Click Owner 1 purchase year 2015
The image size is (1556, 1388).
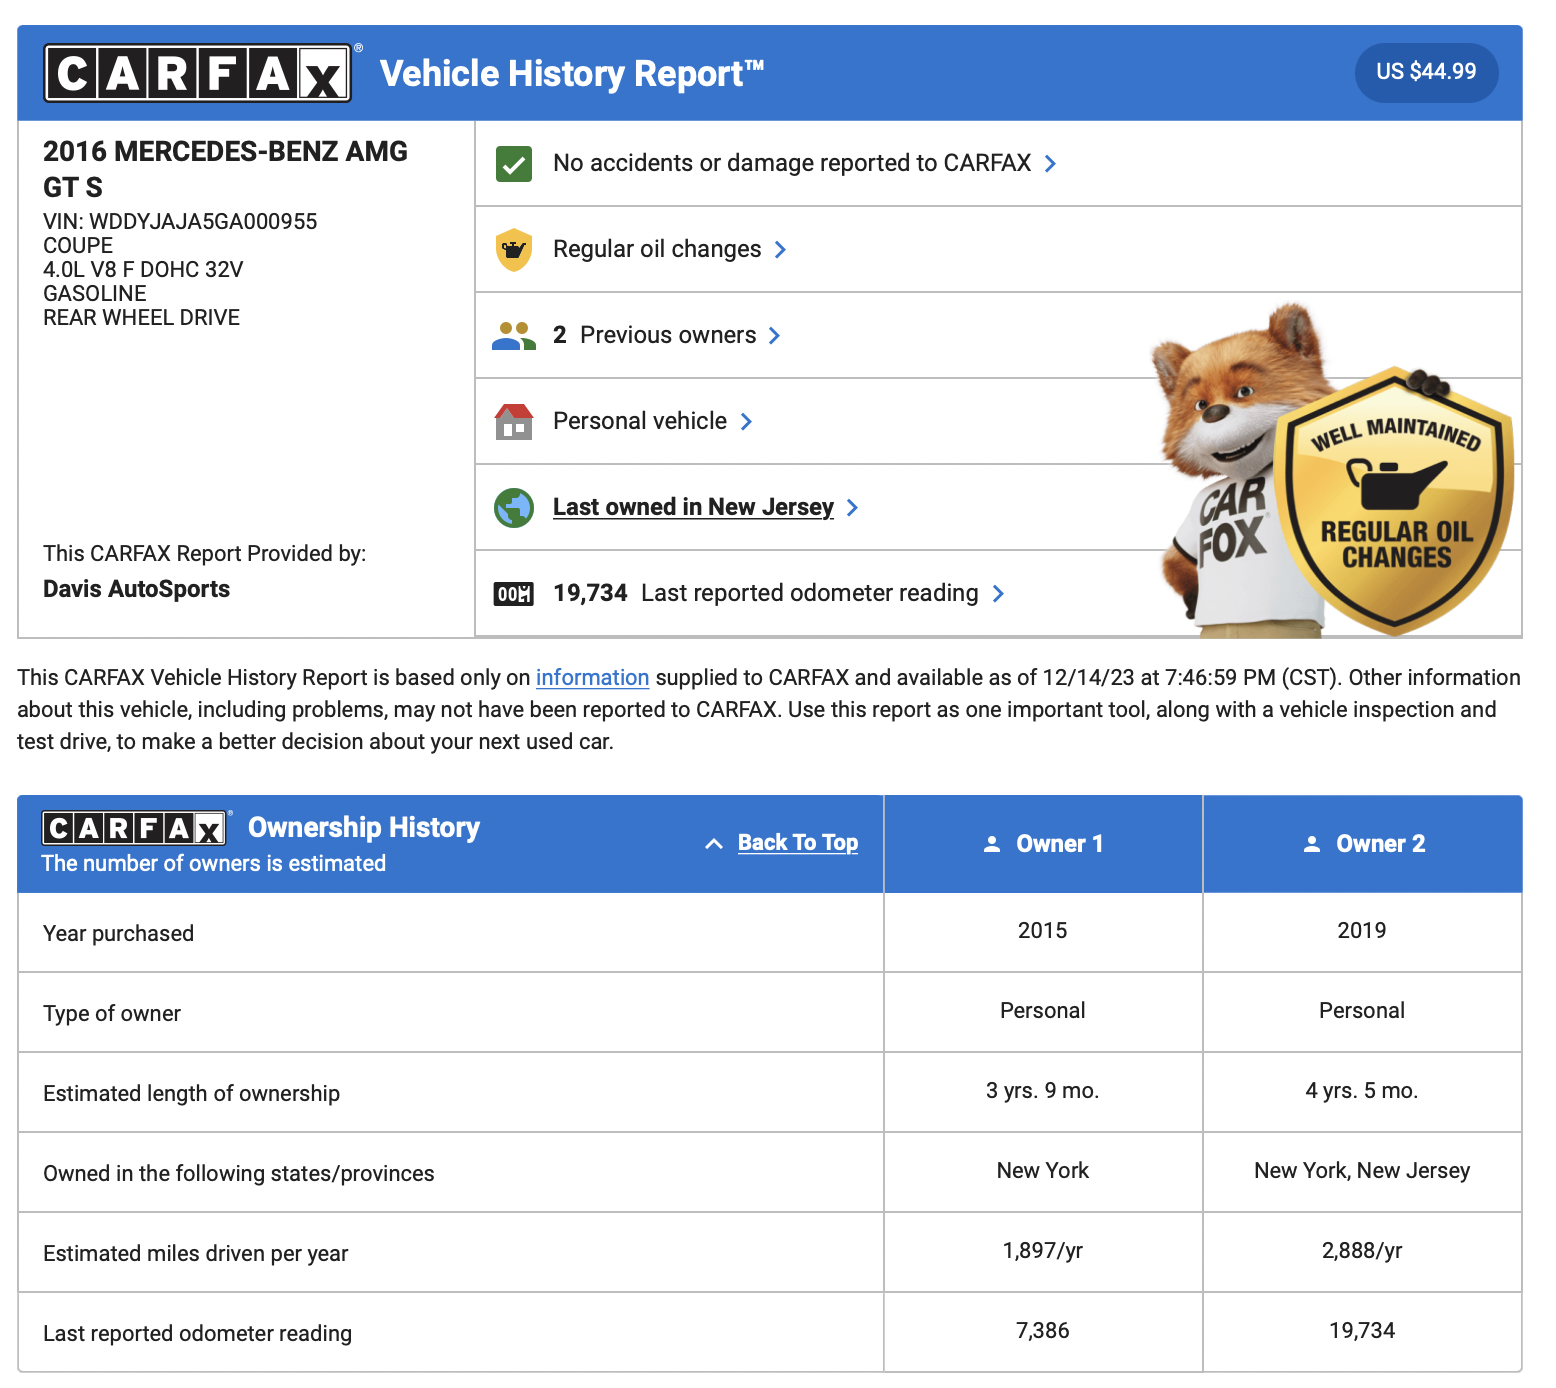(x=1043, y=930)
